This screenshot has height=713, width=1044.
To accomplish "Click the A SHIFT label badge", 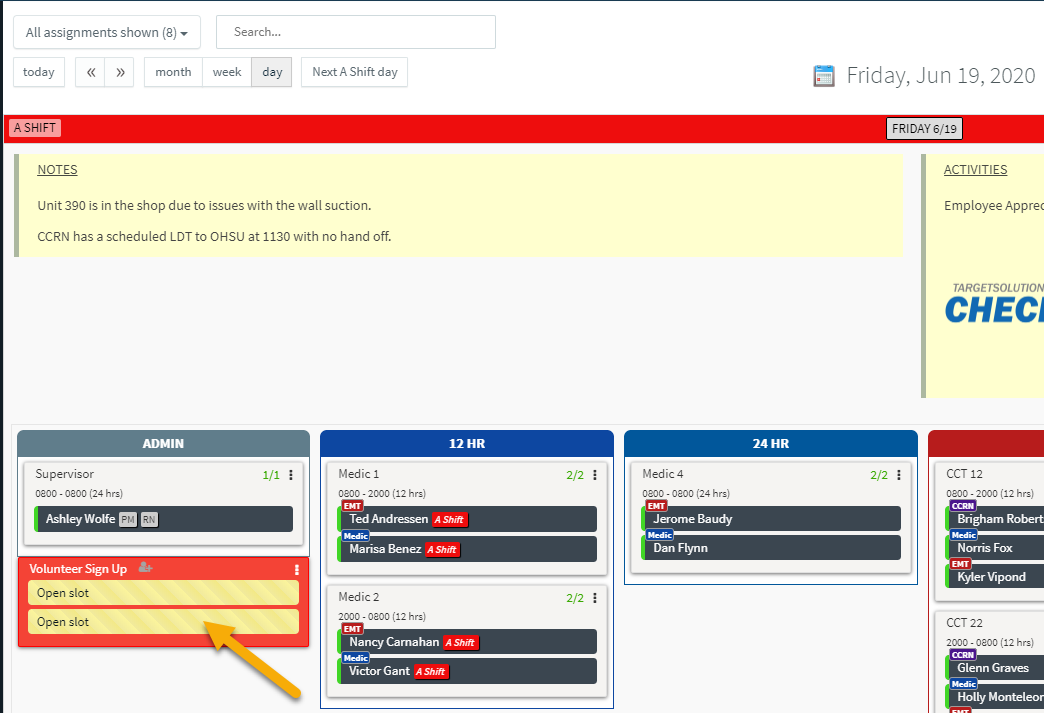I will [x=35, y=128].
